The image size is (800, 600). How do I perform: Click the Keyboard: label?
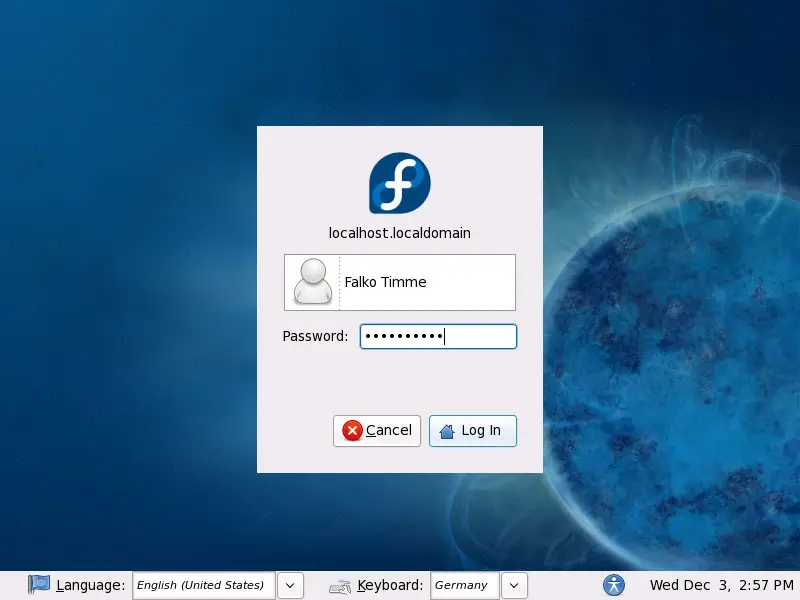(x=390, y=585)
